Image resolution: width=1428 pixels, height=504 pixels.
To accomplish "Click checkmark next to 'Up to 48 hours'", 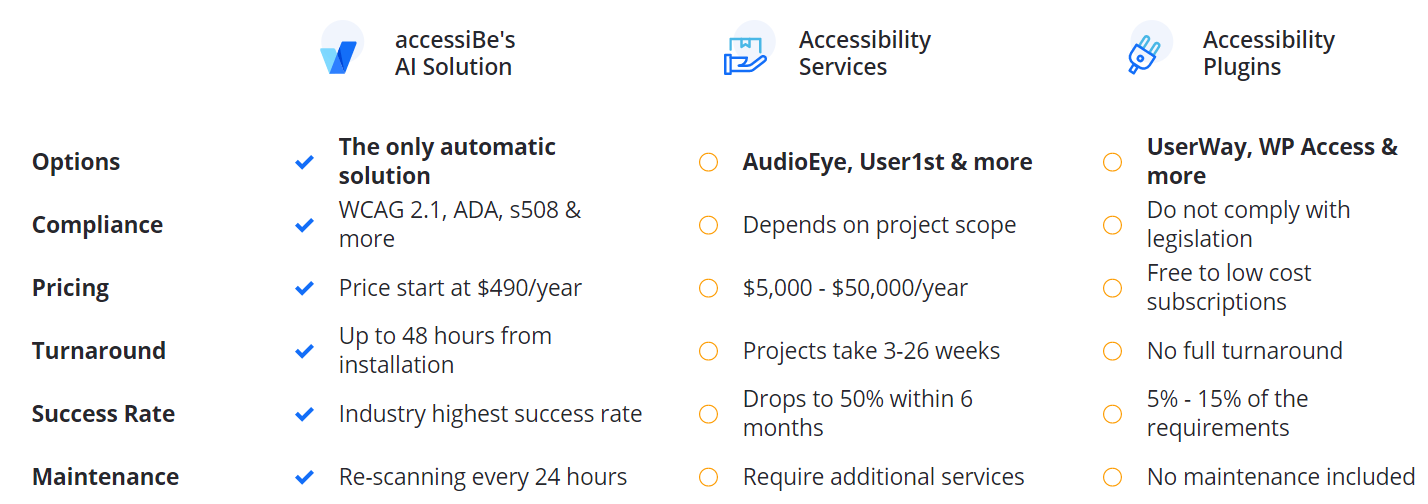I will [305, 351].
